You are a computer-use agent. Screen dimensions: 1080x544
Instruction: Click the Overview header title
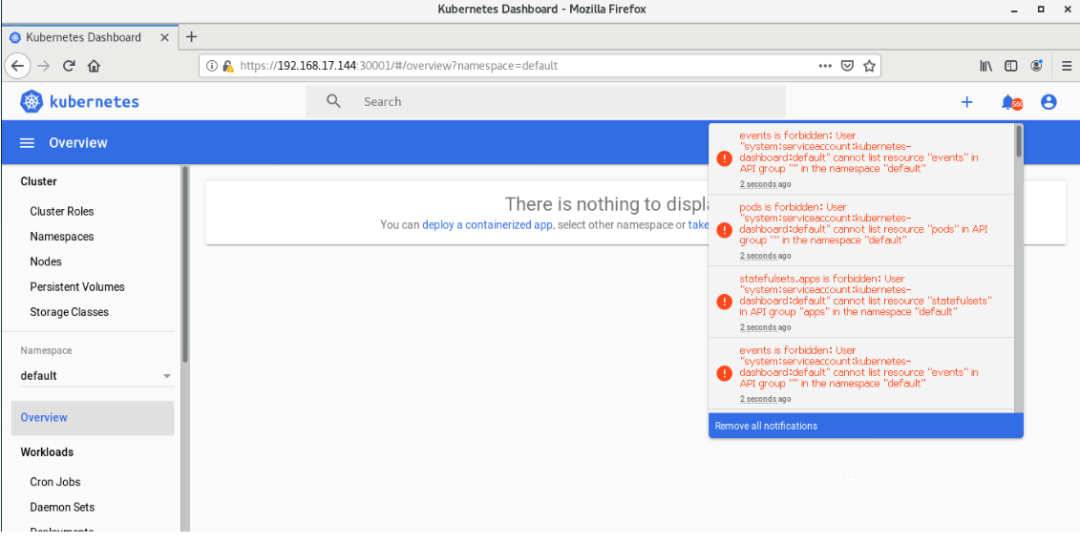[x=78, y=143]
